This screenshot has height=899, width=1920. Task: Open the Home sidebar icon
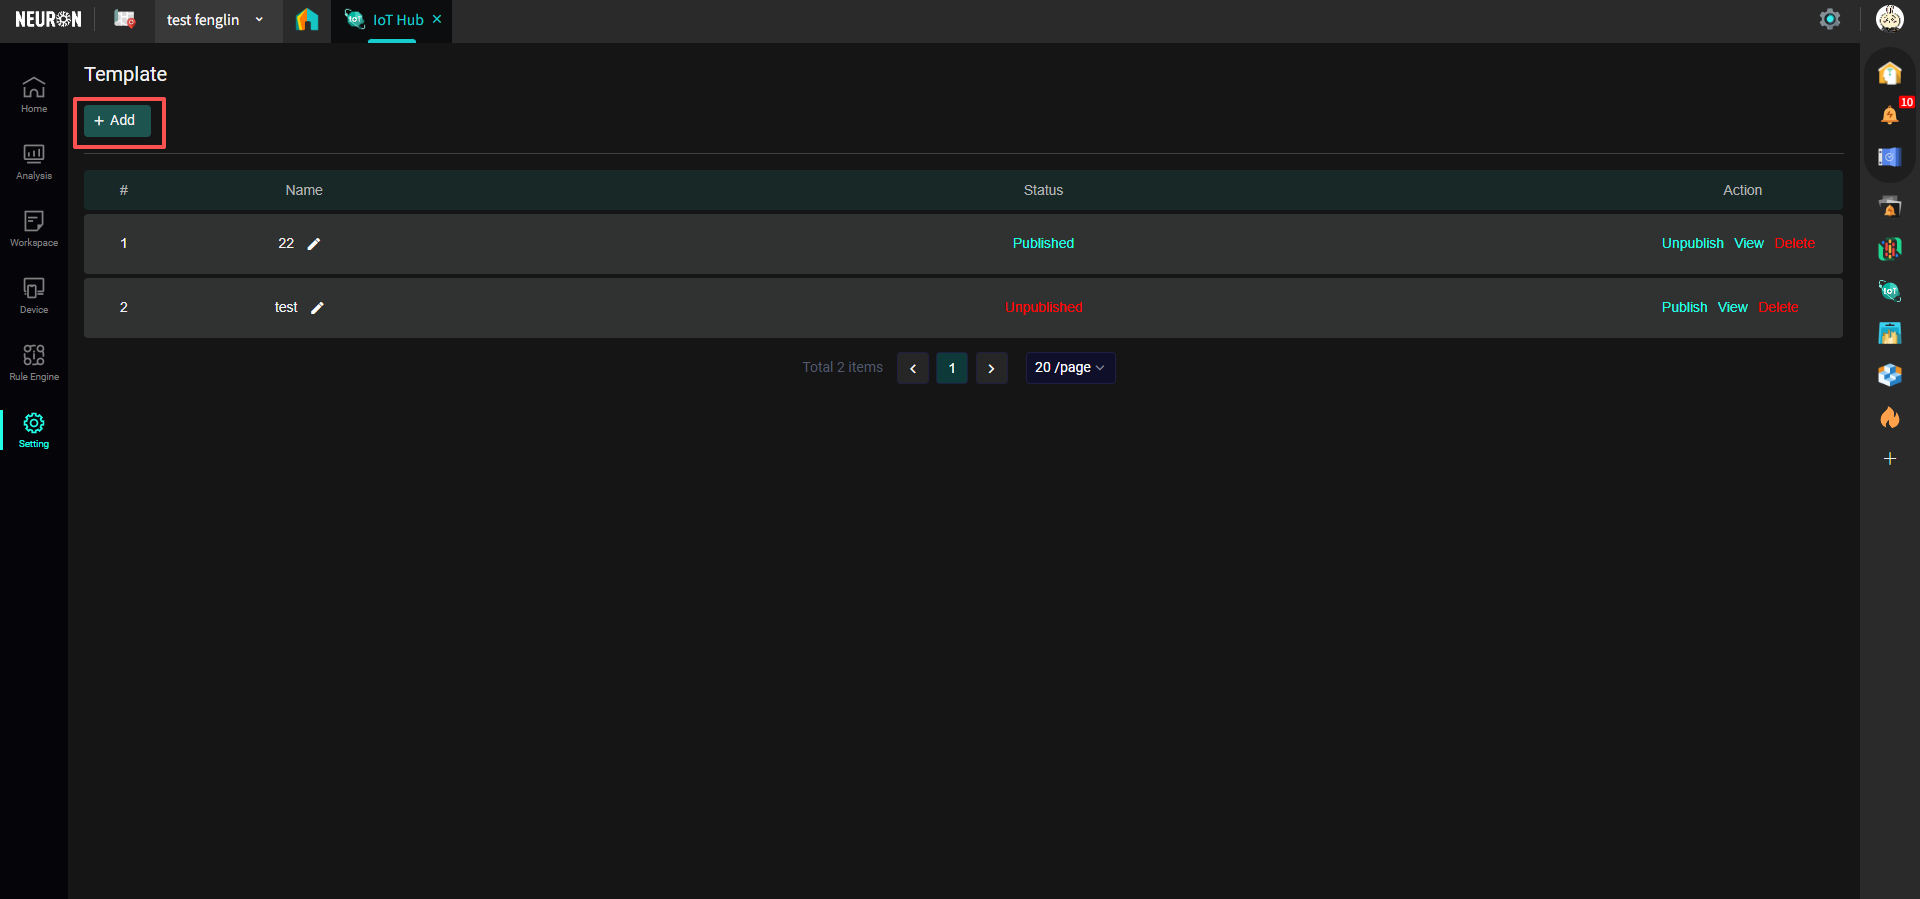(x=34, y=94)
